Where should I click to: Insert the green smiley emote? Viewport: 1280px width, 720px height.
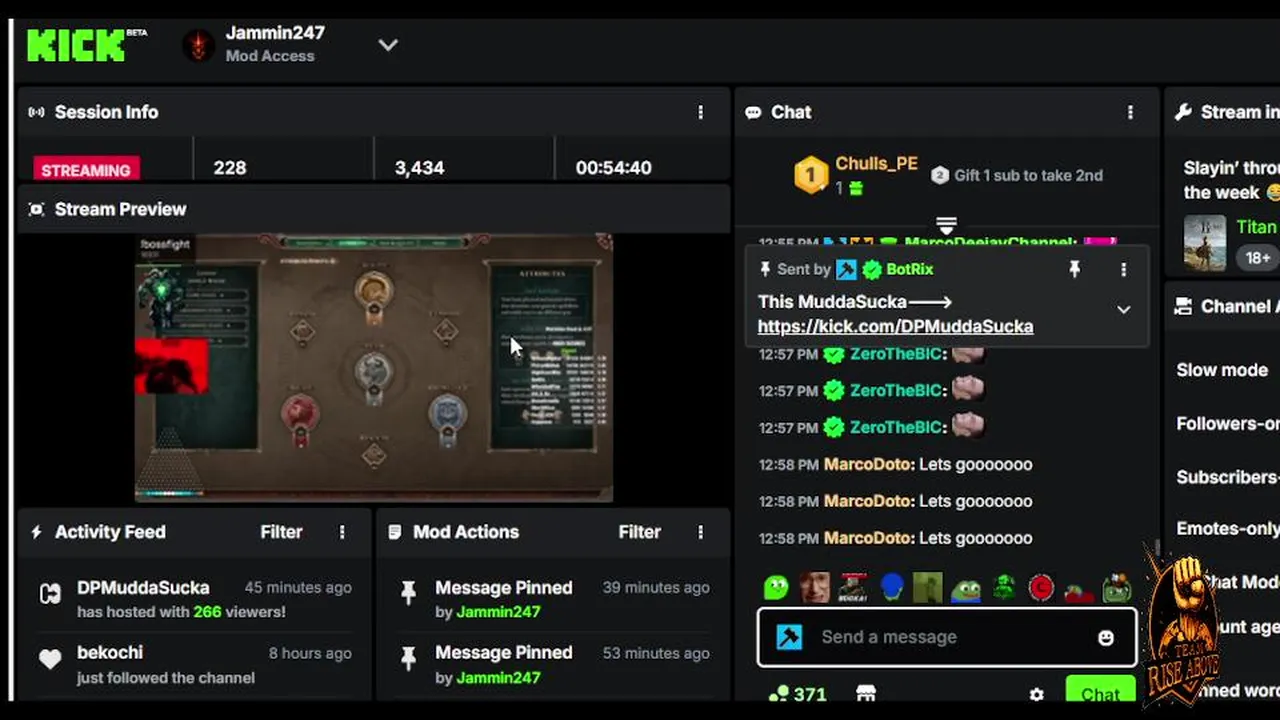(x=776, y=588)
